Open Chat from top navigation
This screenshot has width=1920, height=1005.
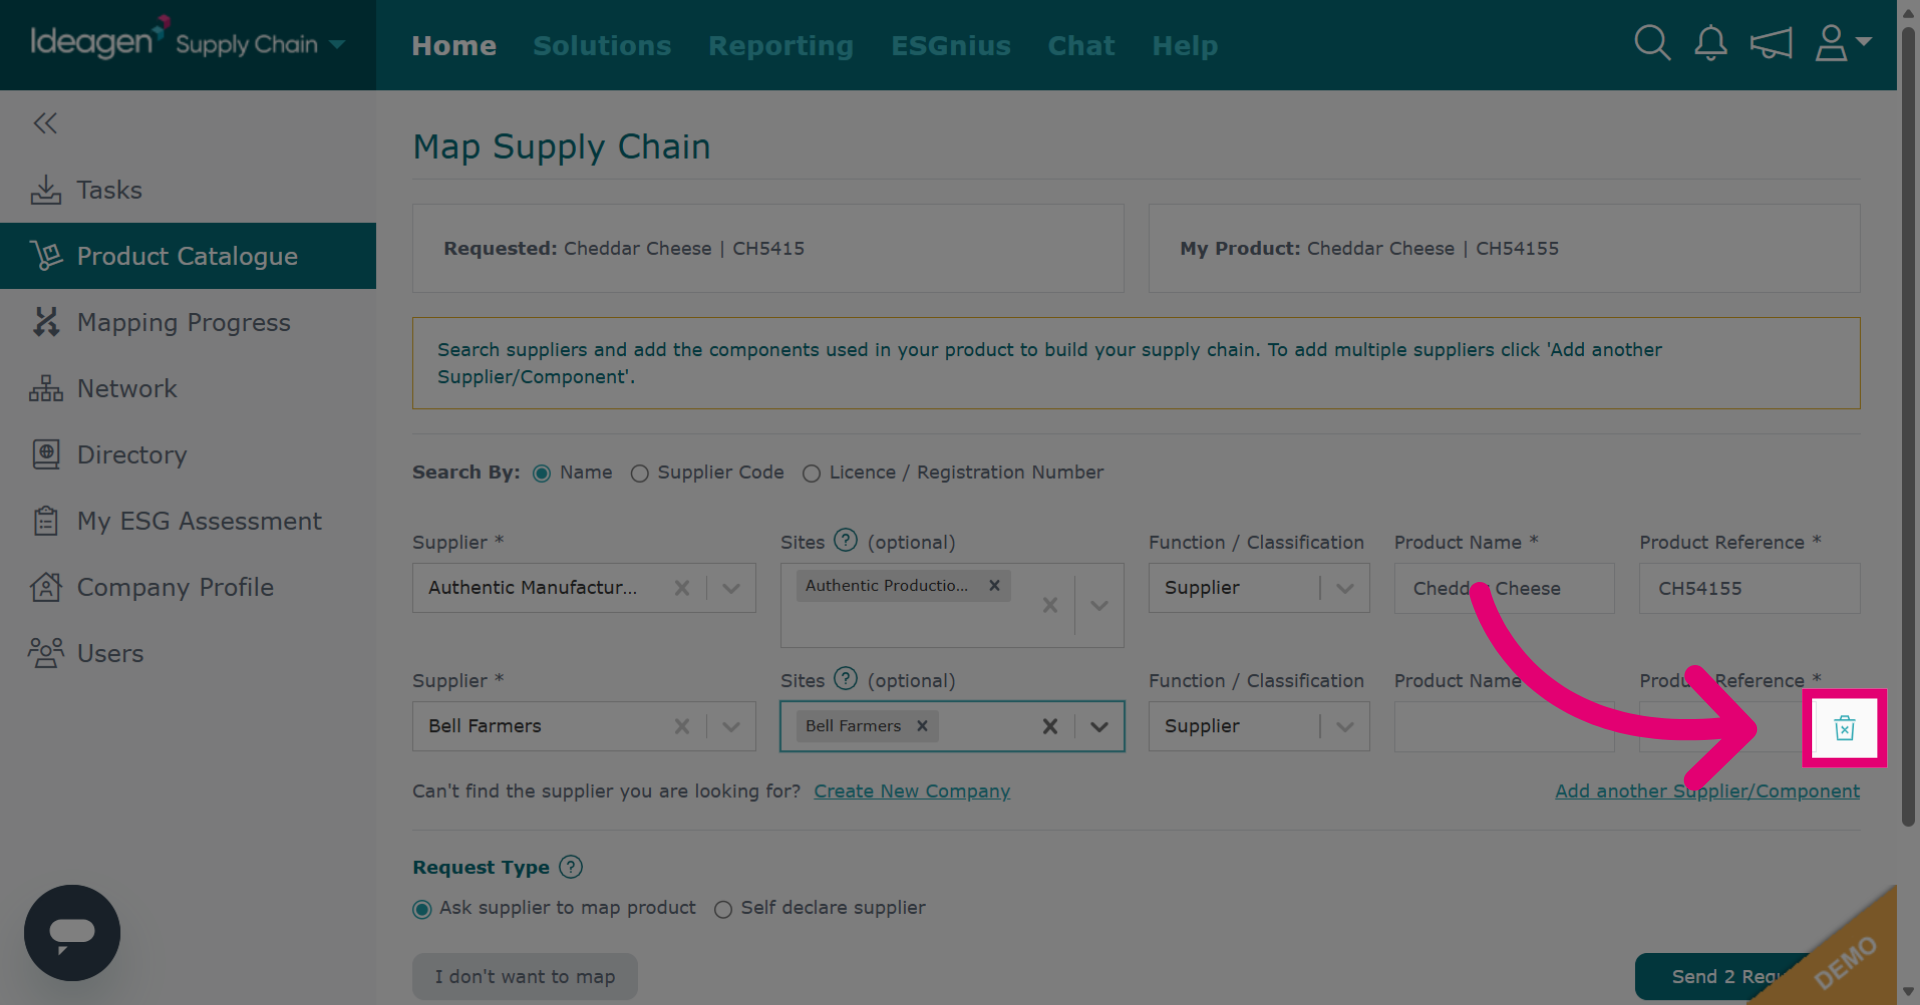tap(1081, 45)
